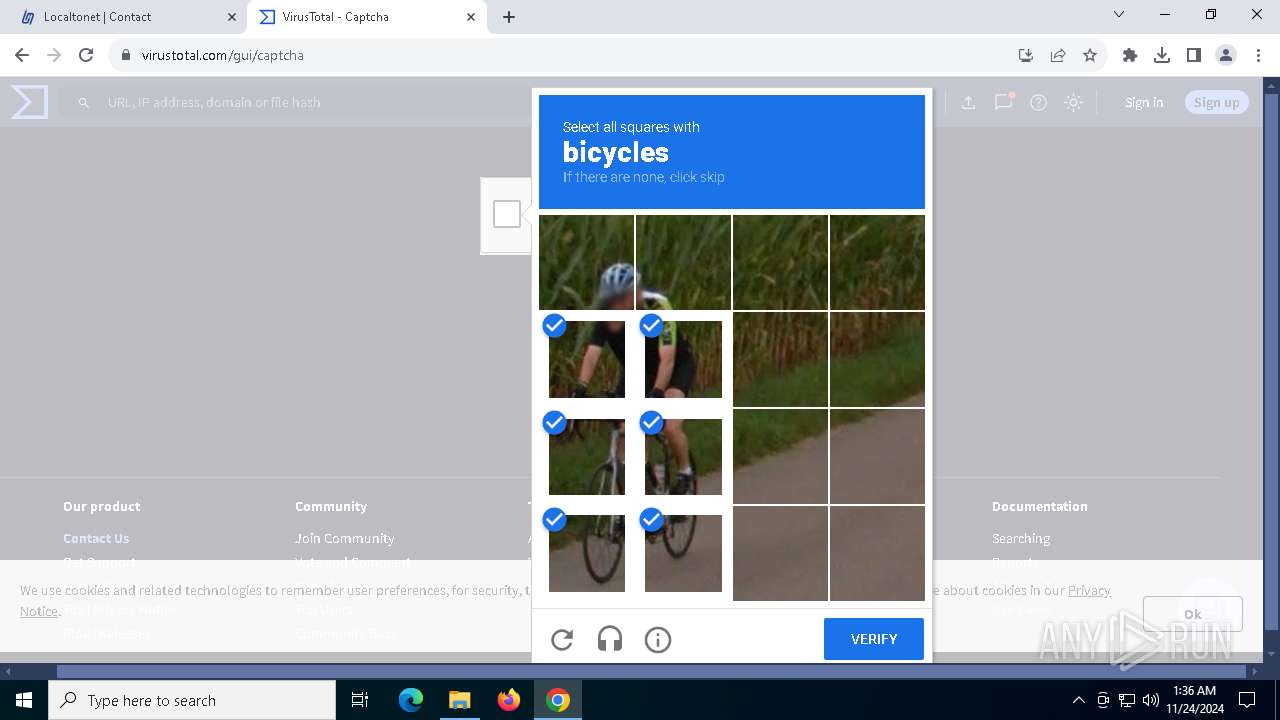Screen dimensions: 1280x720
Task: Tick the unchecked reCAPTCHA checkbox behind the challenge
Action: point(507,214)
